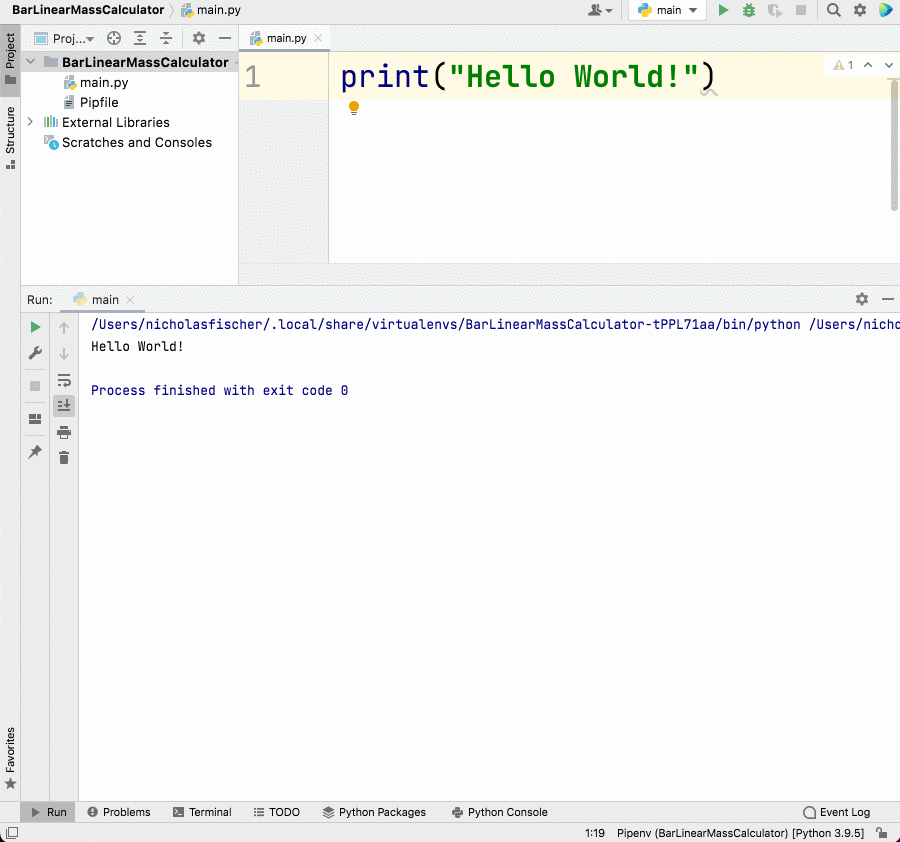Open the Event Log

click(x=836, y=812)
